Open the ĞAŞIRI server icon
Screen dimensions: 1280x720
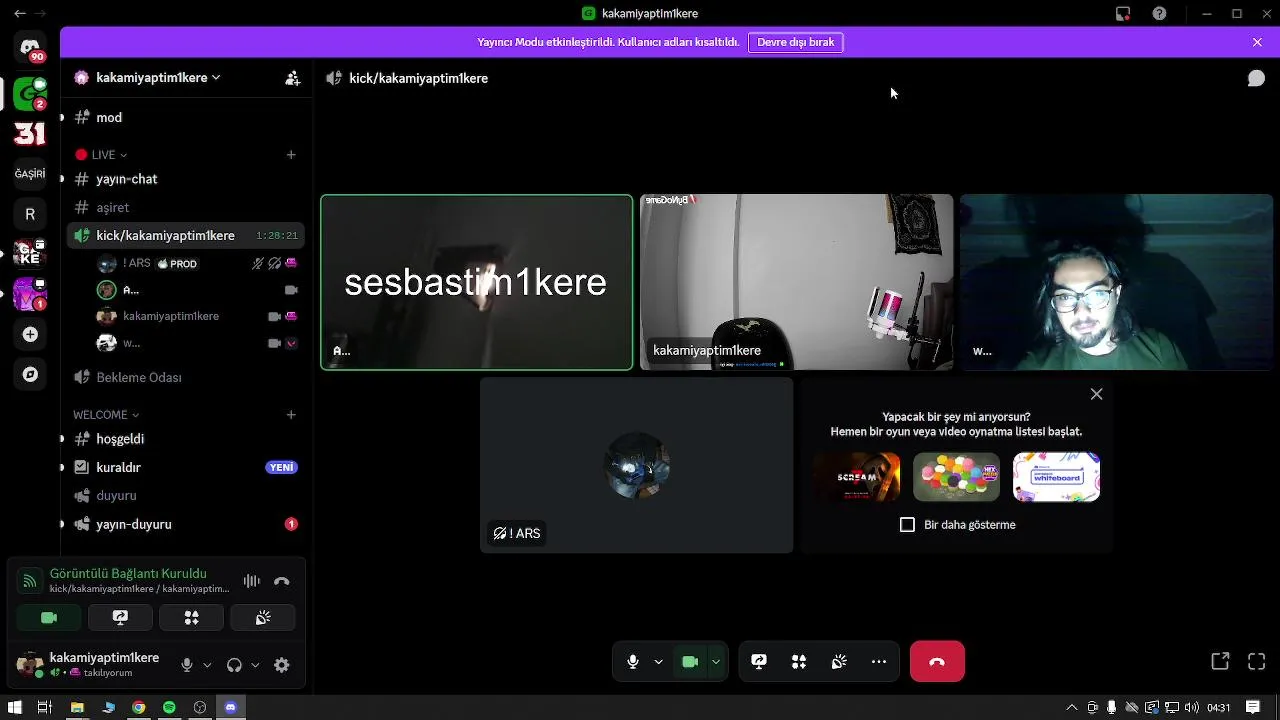click(x=30, y=173)
